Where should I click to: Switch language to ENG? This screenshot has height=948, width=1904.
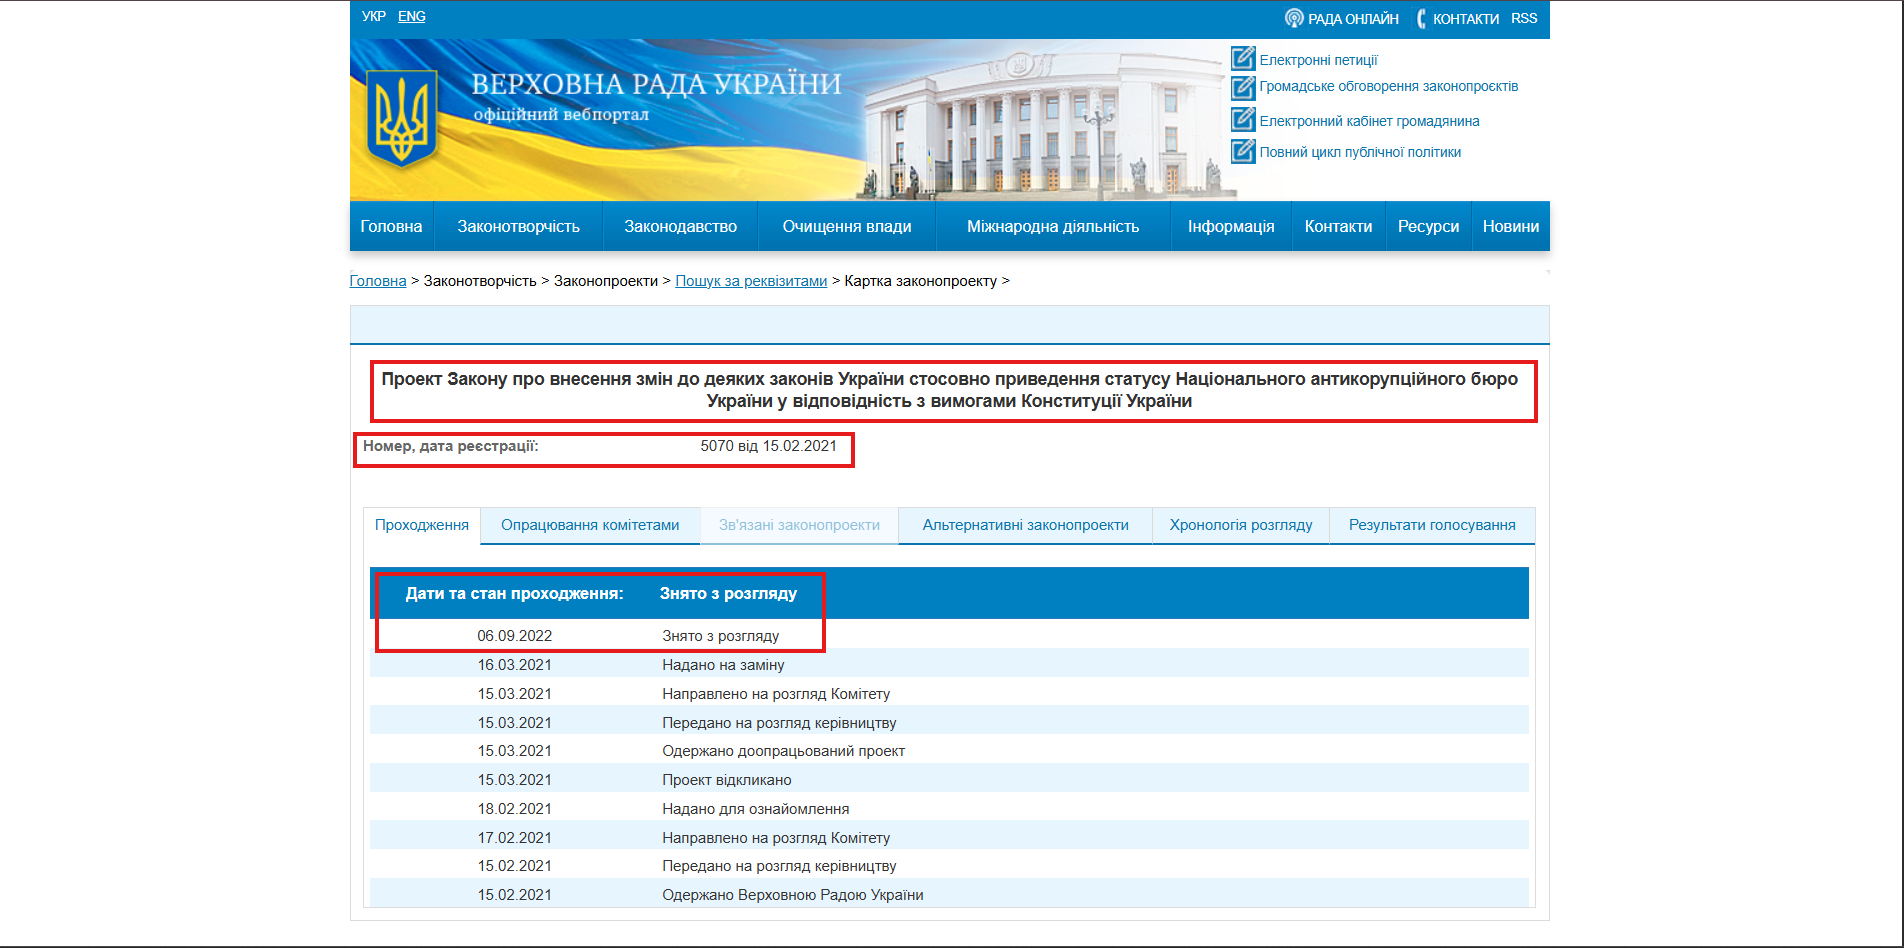[x=412, y=16]
